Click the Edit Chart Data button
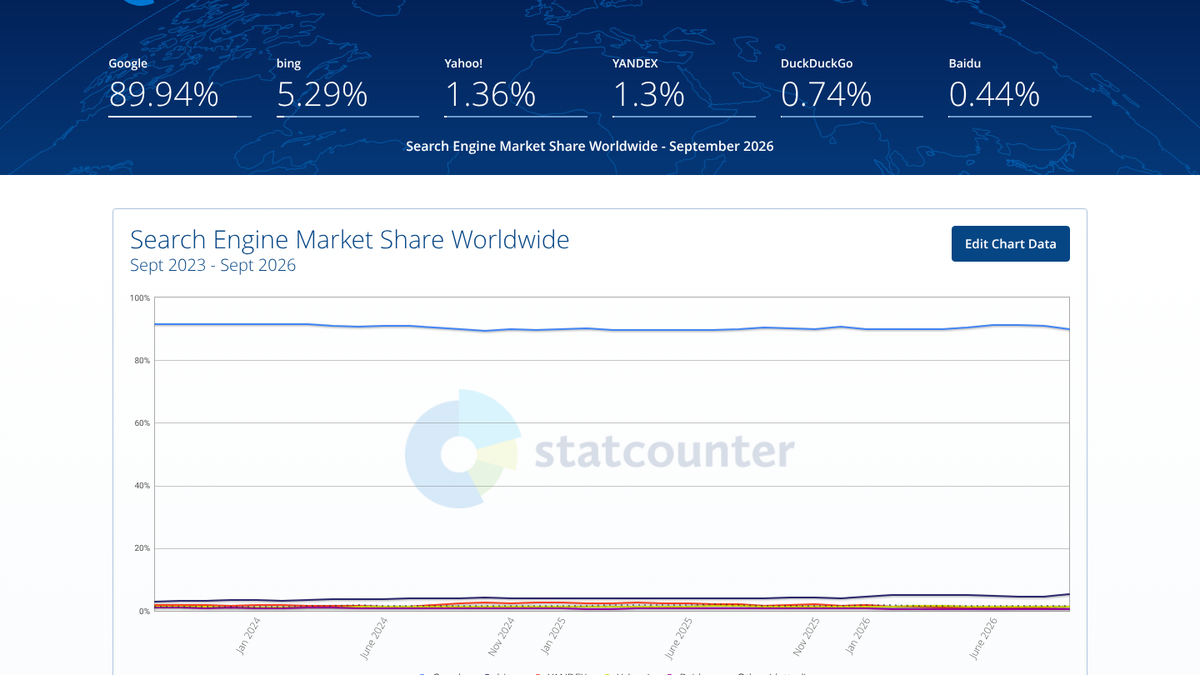Screen dimensions: 1200x675 [1010, 244]
